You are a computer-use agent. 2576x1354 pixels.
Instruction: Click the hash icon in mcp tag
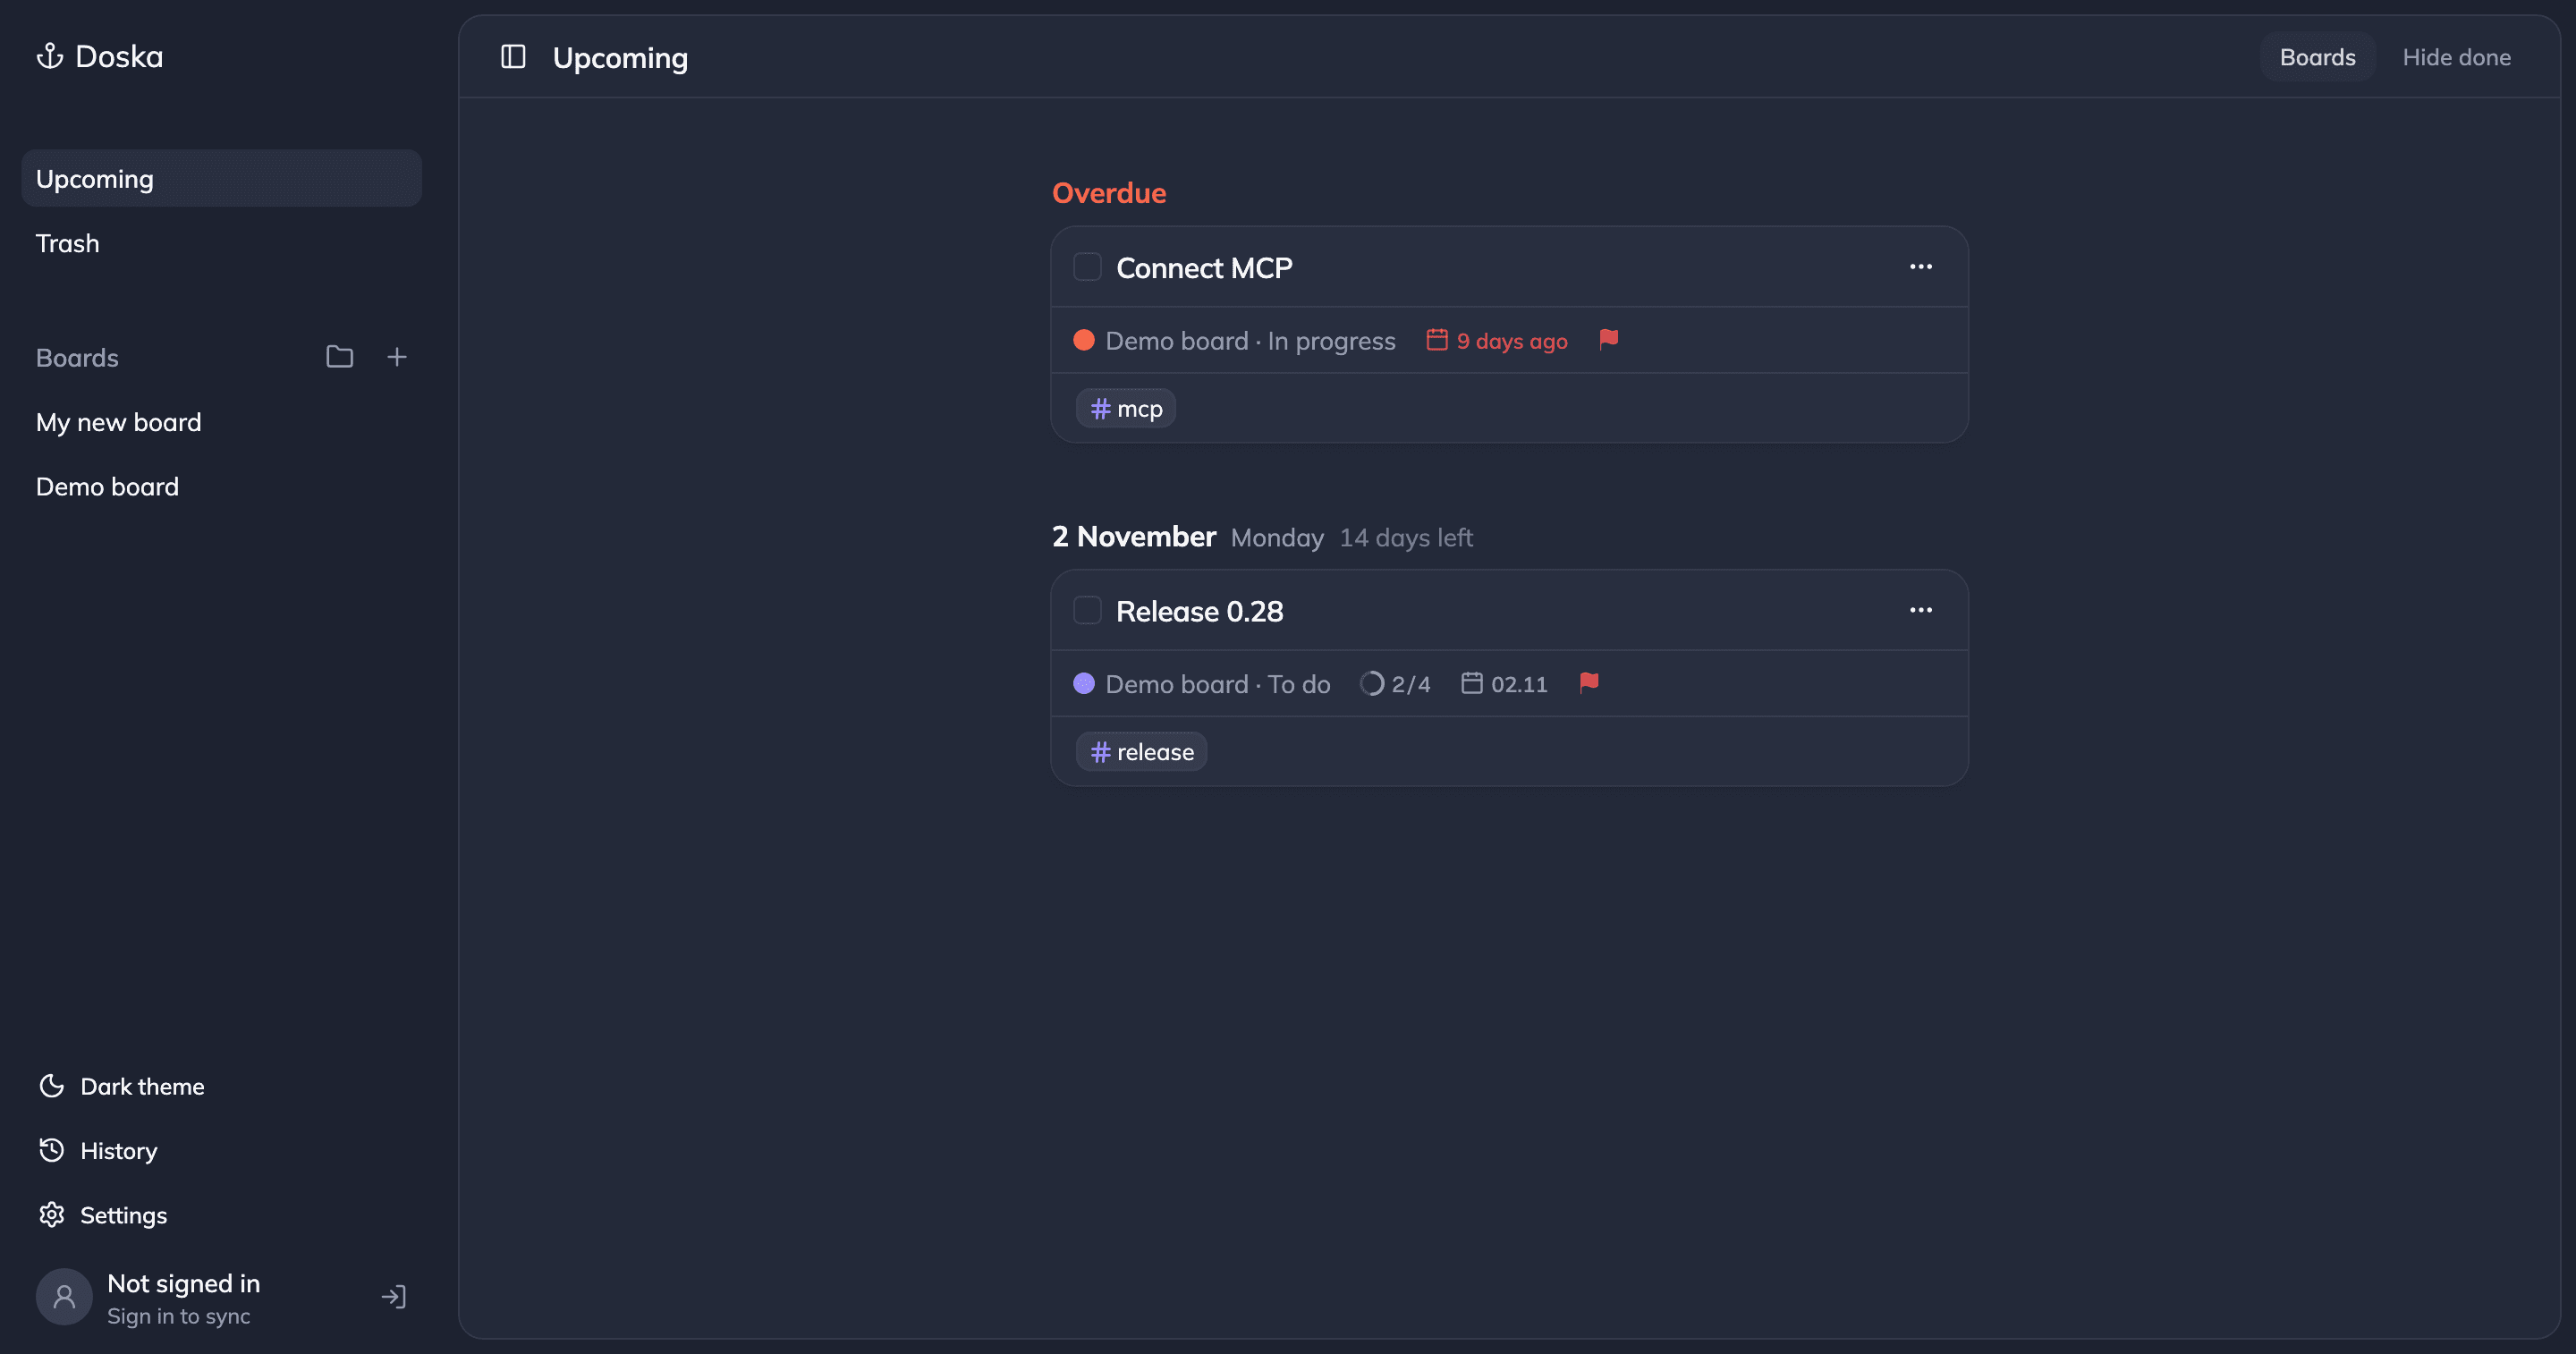click(1101, 408)
